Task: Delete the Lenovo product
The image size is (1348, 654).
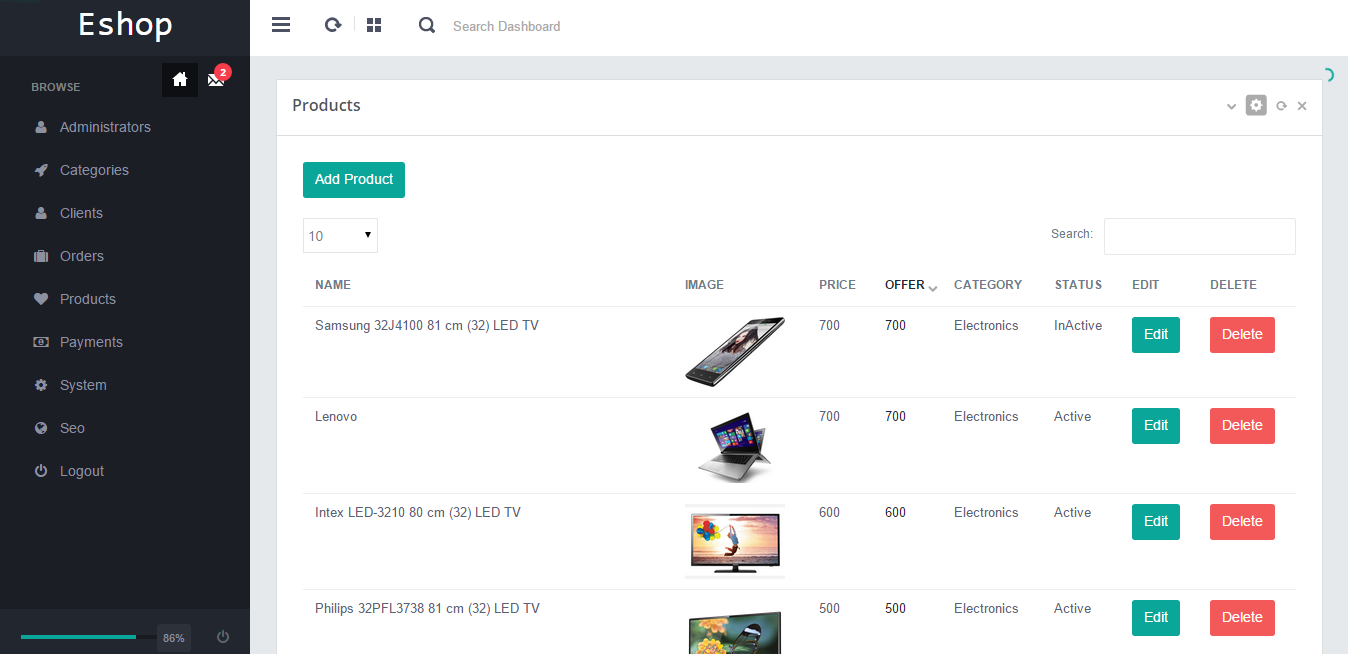Action: [x=1242, y=426]
